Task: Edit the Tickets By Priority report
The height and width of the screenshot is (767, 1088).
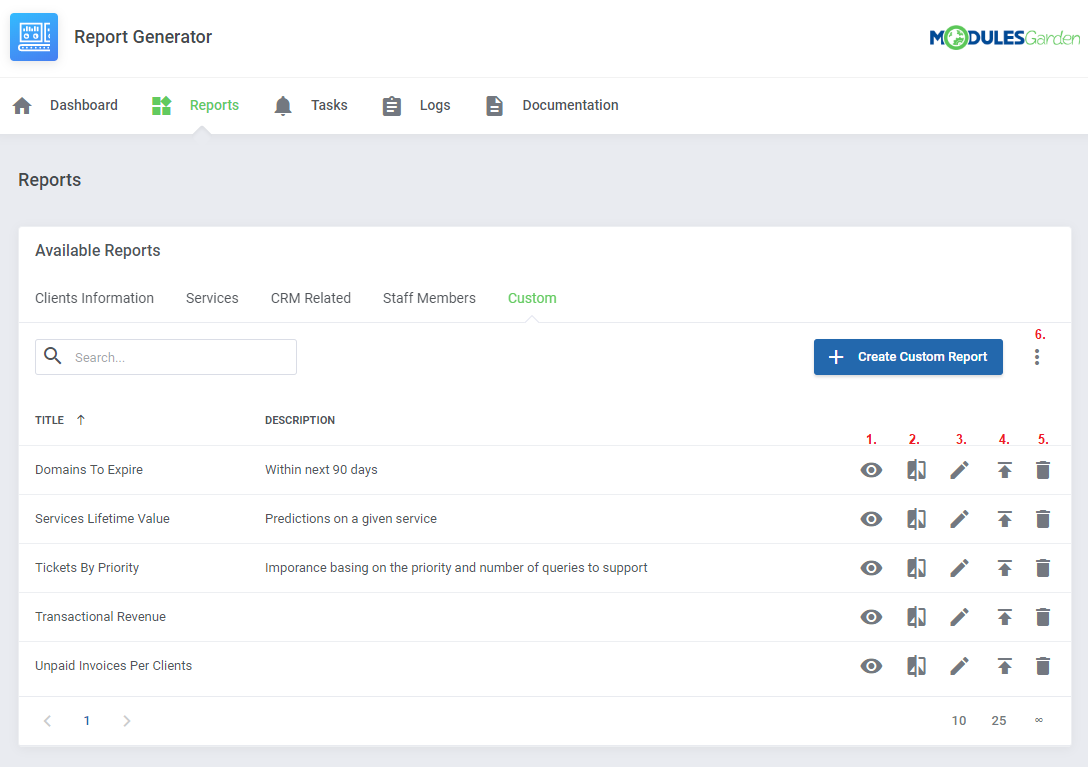Action: point(960,568)
